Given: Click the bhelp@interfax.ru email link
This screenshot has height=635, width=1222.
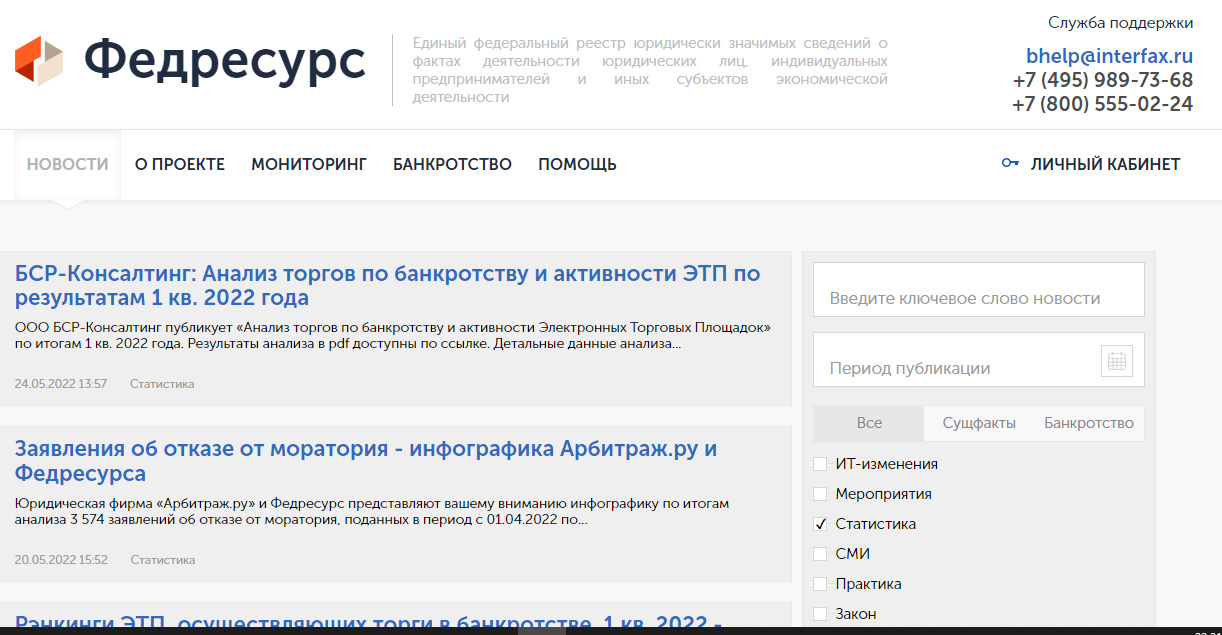Looking at the screenshot, I should coord(1109,56).
